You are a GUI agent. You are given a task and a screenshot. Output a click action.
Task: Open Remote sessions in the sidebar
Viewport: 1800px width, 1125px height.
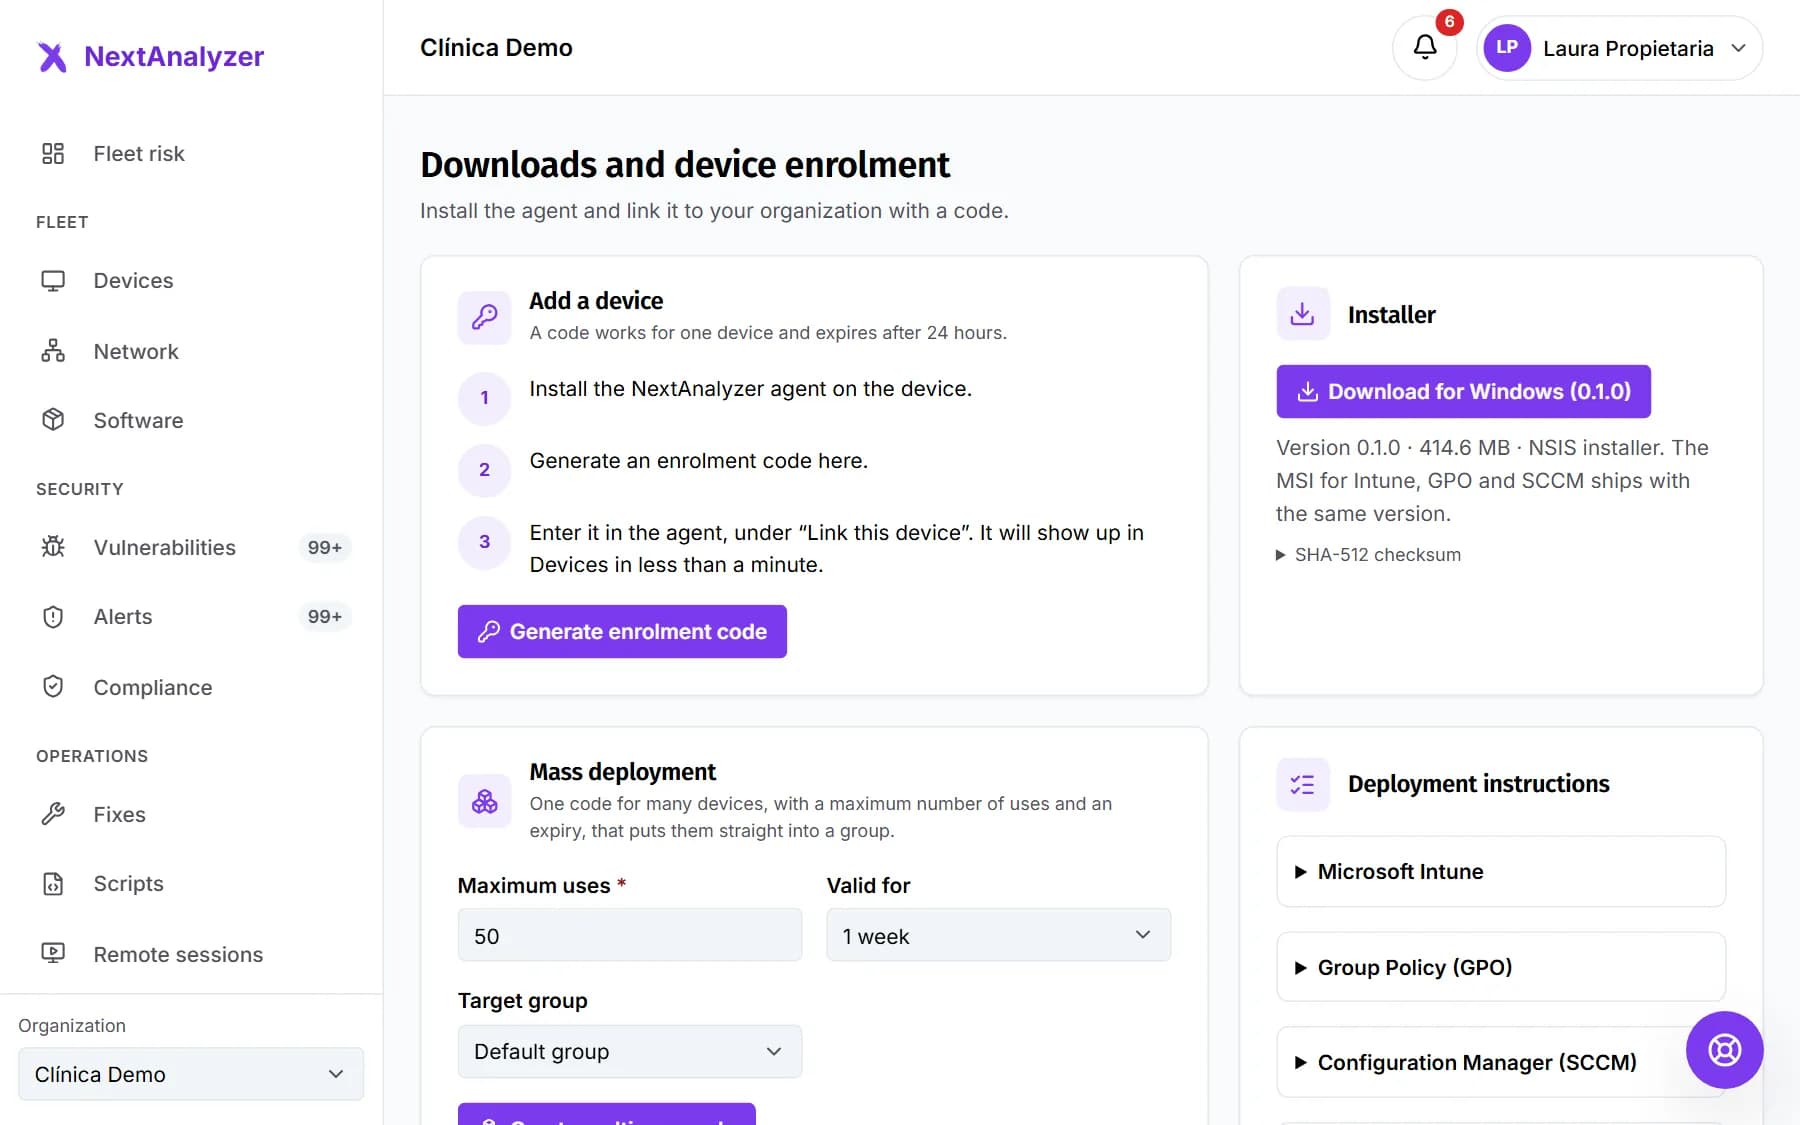click(x=190, y=954)
